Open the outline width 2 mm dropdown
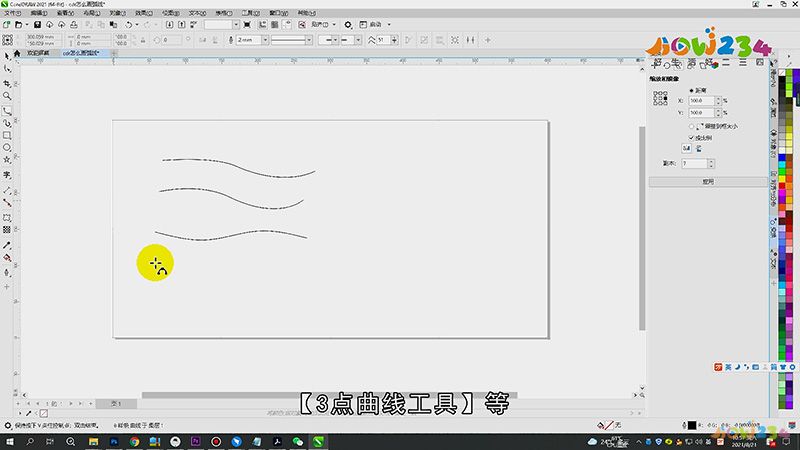 (265, 40)
